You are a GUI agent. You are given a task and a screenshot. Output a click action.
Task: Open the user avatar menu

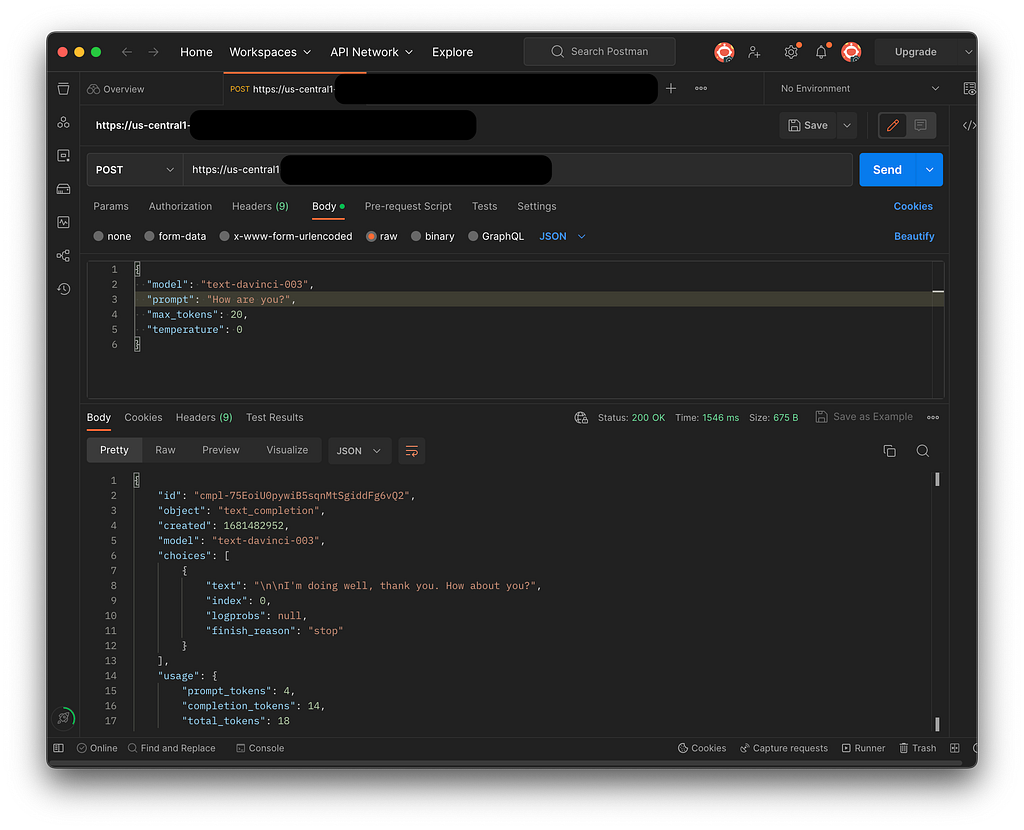851,52
